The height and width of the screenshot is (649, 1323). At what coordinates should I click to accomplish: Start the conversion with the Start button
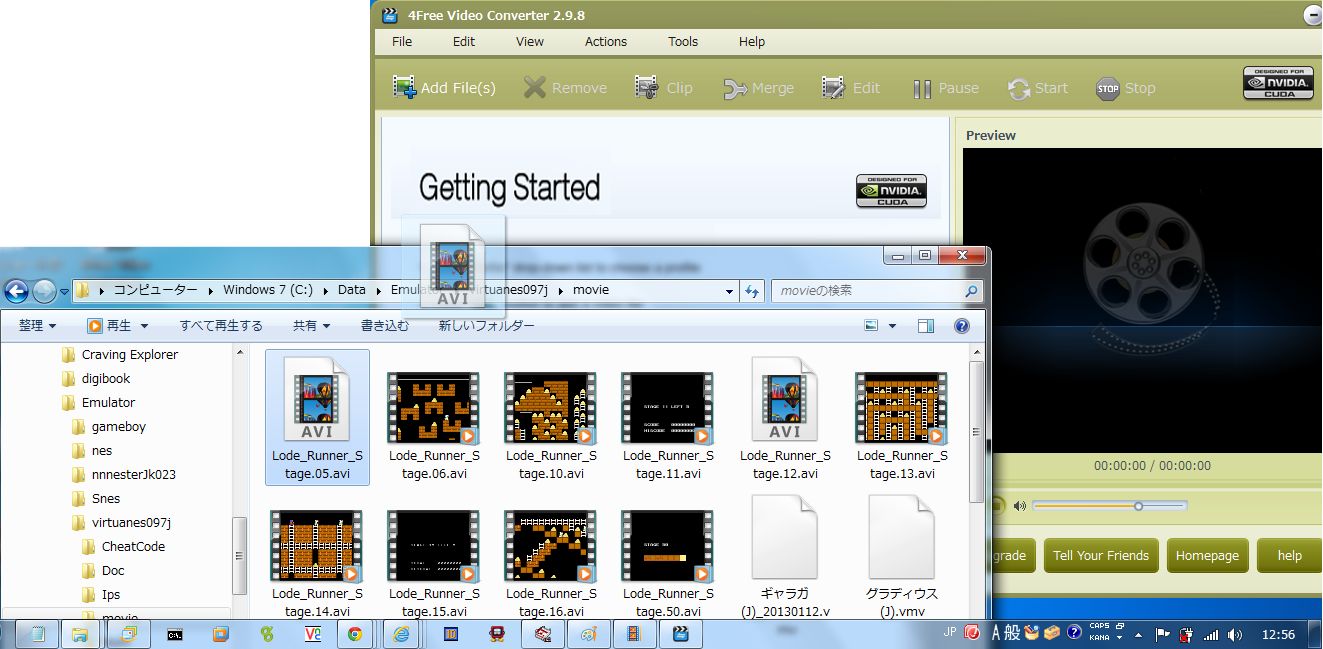click(1038, 88)
